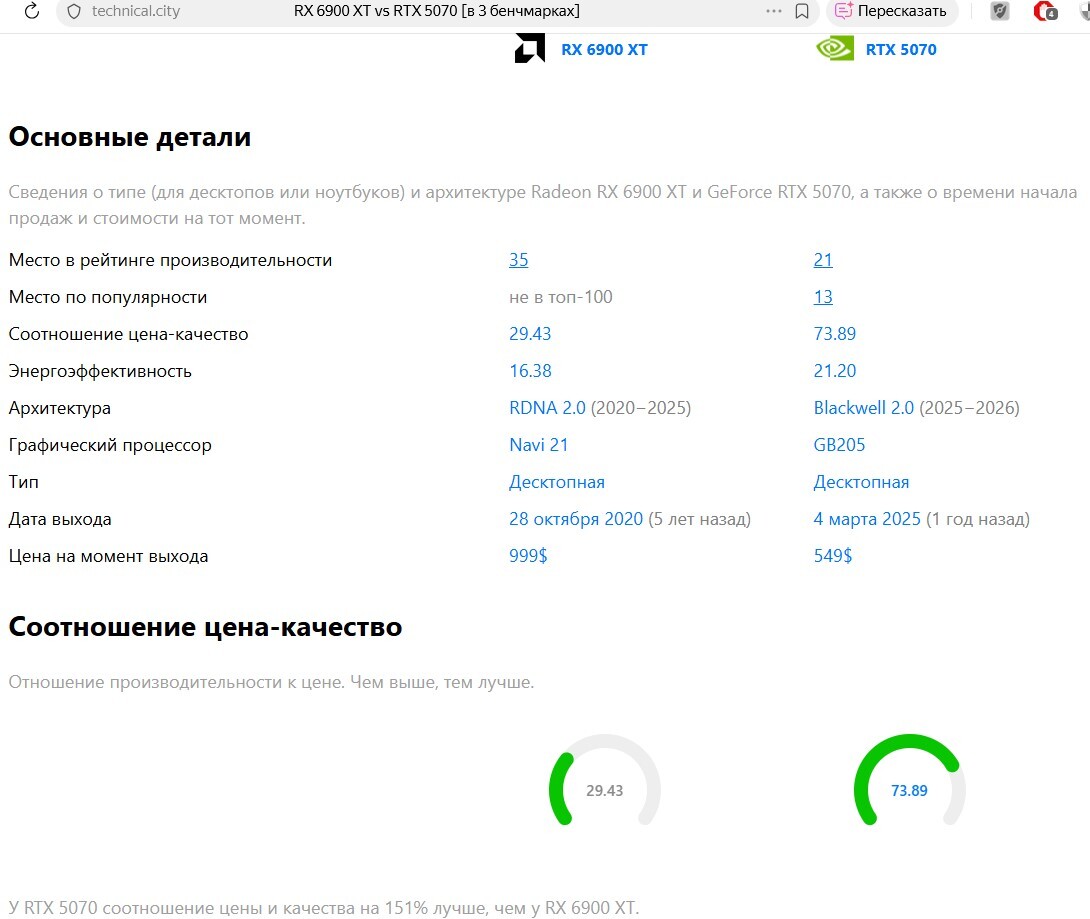Click the NVIDIA logo icon

pyautogui.click(x=835, y=49)
